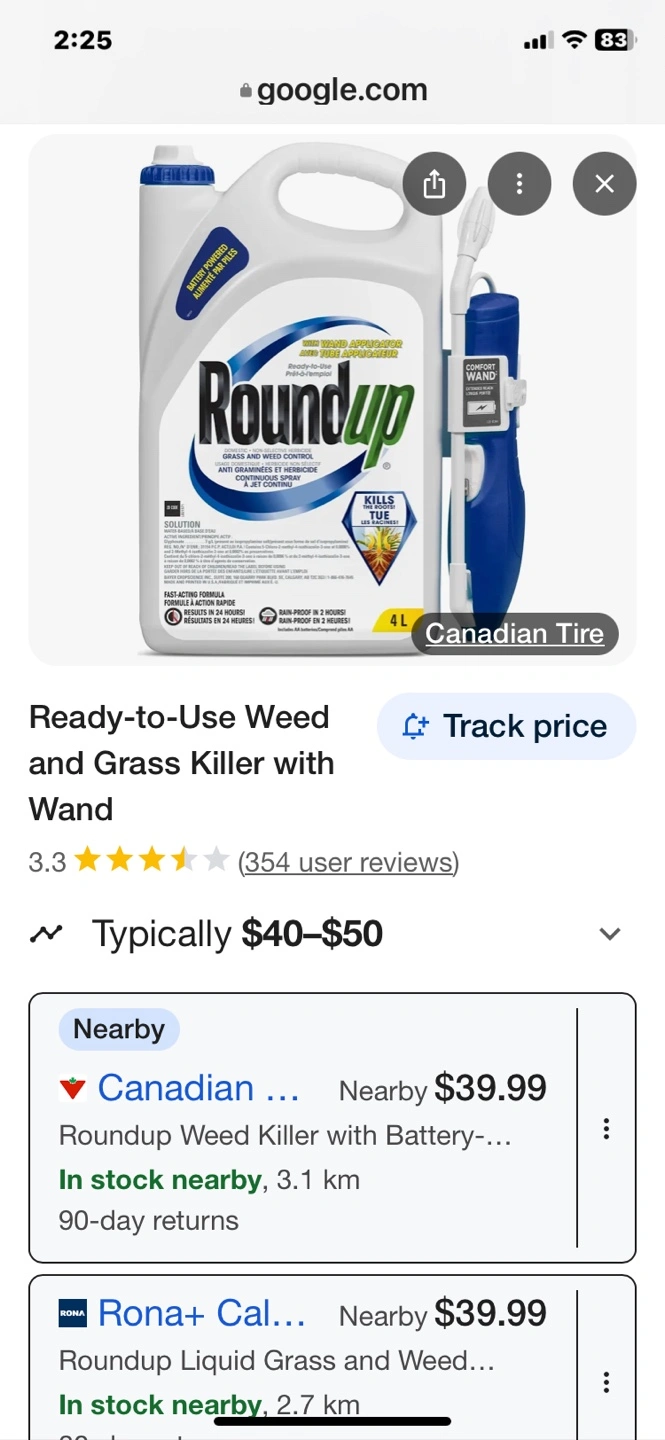Viewport: 665px width, 1440px height.
Task: Tap the Rona logo icon
Action: pos(73,1314)
